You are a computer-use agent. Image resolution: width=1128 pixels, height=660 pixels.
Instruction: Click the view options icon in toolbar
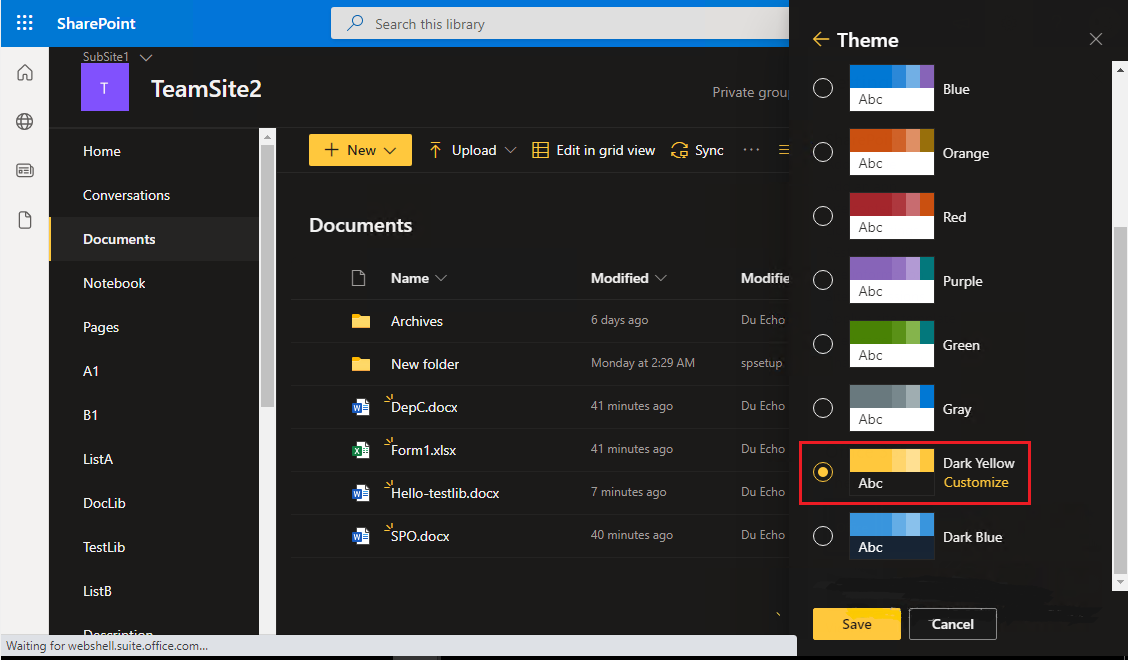pyautogui.click(x=783, y=150)
